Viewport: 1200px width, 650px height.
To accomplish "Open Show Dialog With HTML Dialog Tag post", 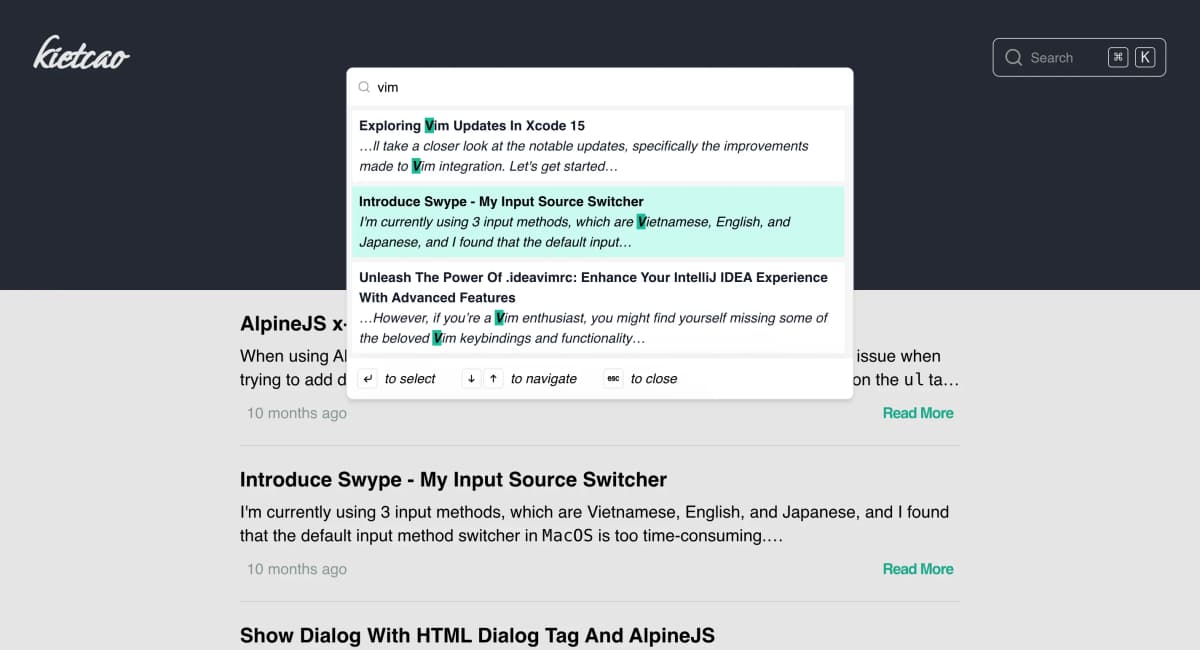I will coord(477,635).
